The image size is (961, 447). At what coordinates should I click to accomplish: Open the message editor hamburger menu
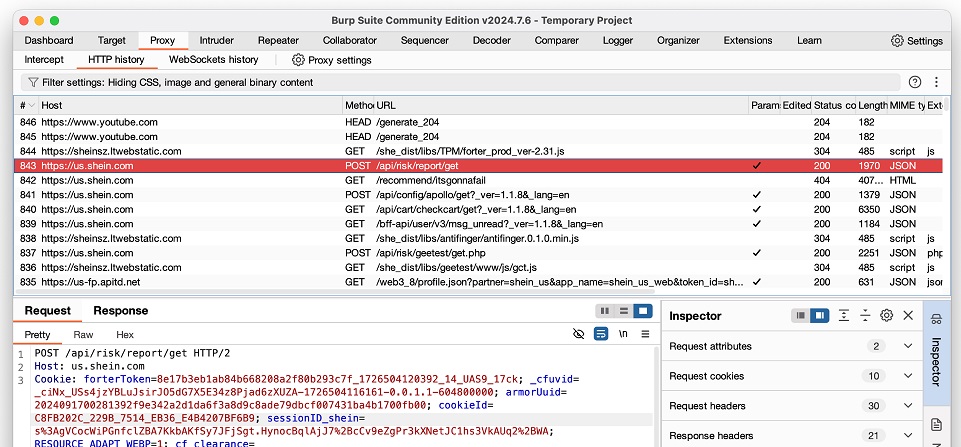[x=645, y=334]
